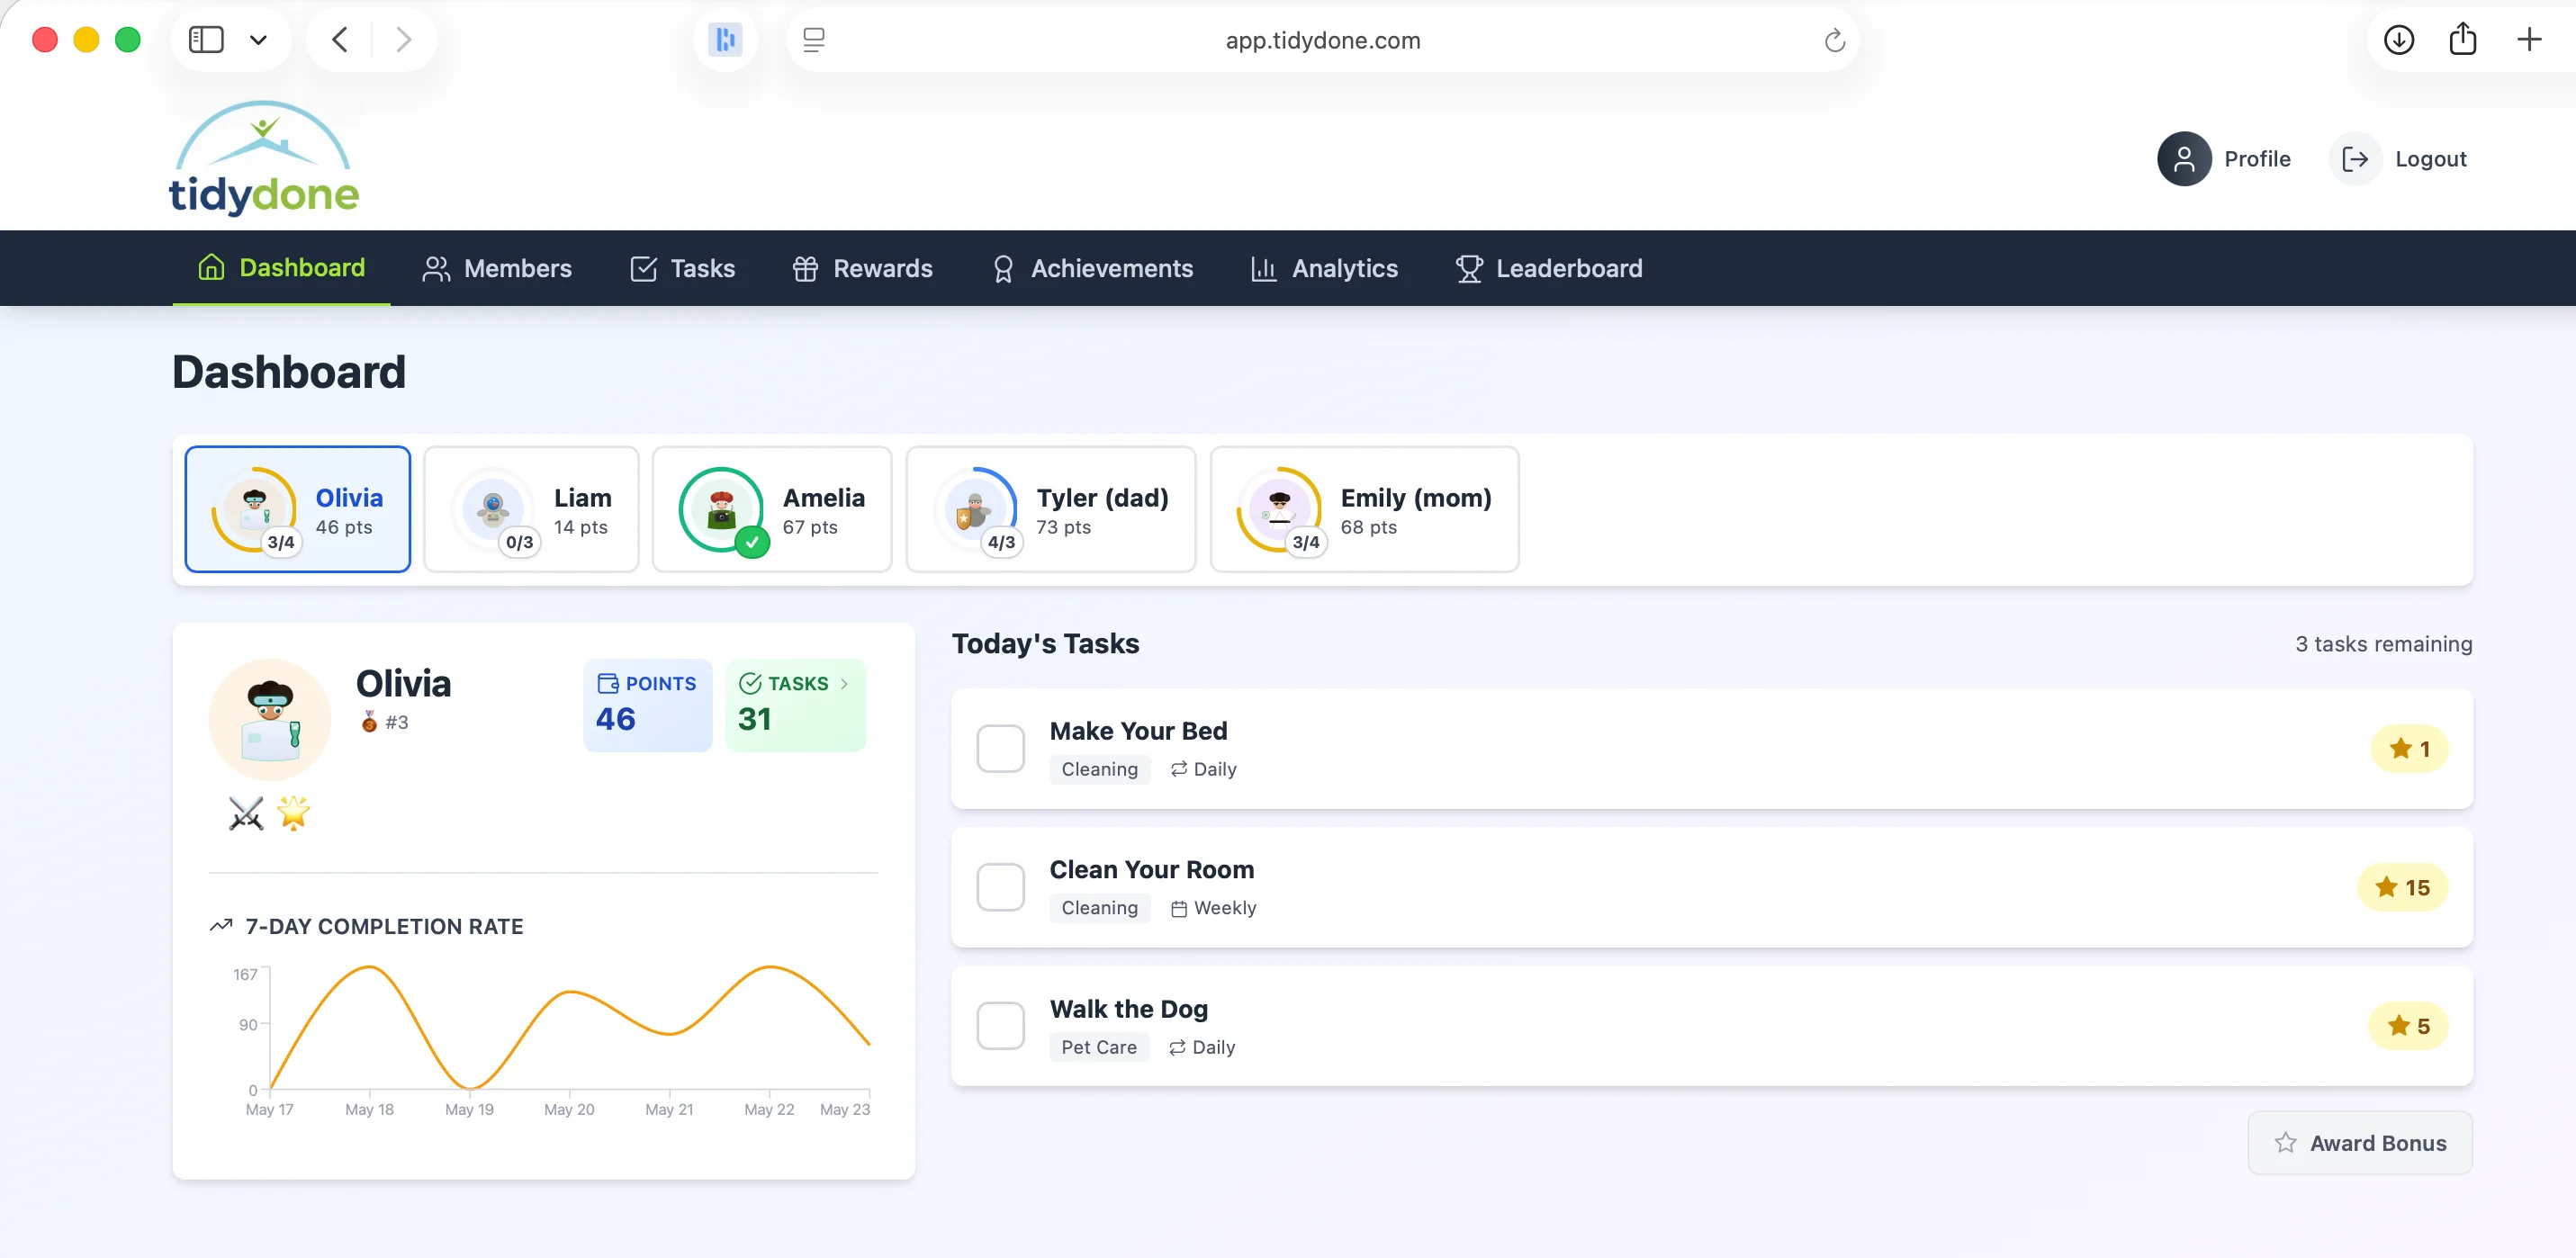Click the 5 star points badge
2576x1258 pixels.
[x=2407, y=1025]
